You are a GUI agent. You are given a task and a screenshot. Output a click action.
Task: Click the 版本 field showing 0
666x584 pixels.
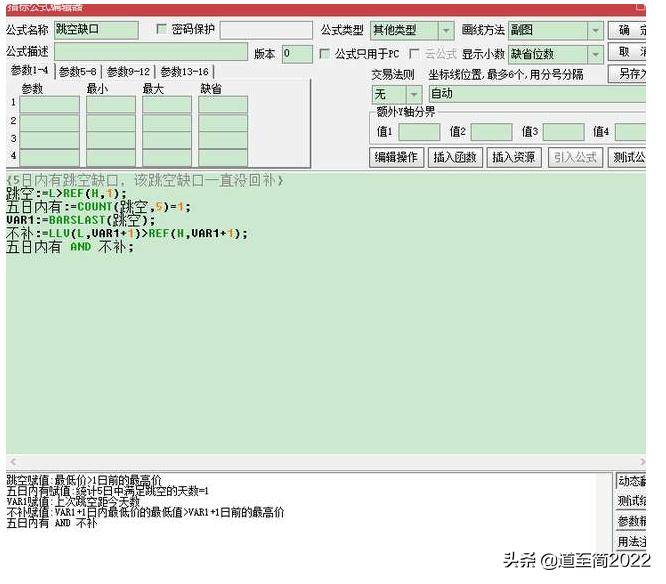click(297, 54)
